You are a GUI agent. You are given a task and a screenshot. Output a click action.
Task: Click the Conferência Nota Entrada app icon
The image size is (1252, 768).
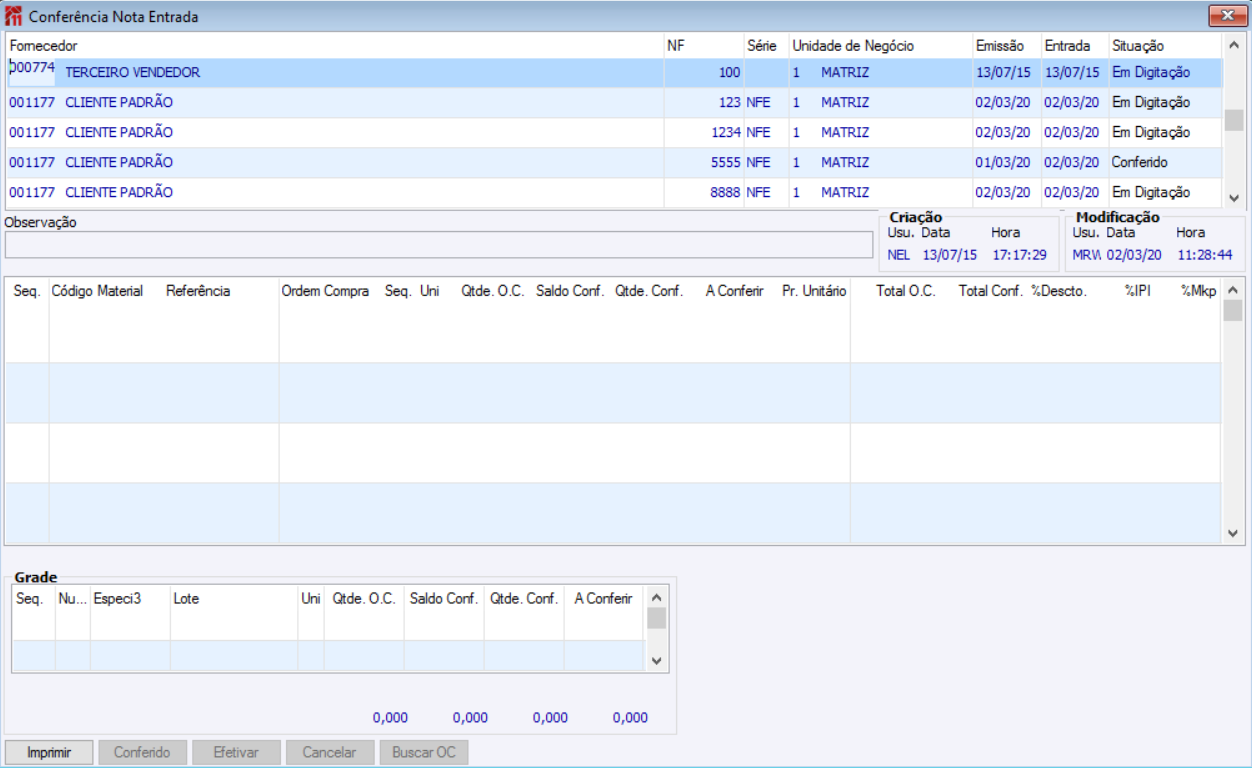point(14,16)
